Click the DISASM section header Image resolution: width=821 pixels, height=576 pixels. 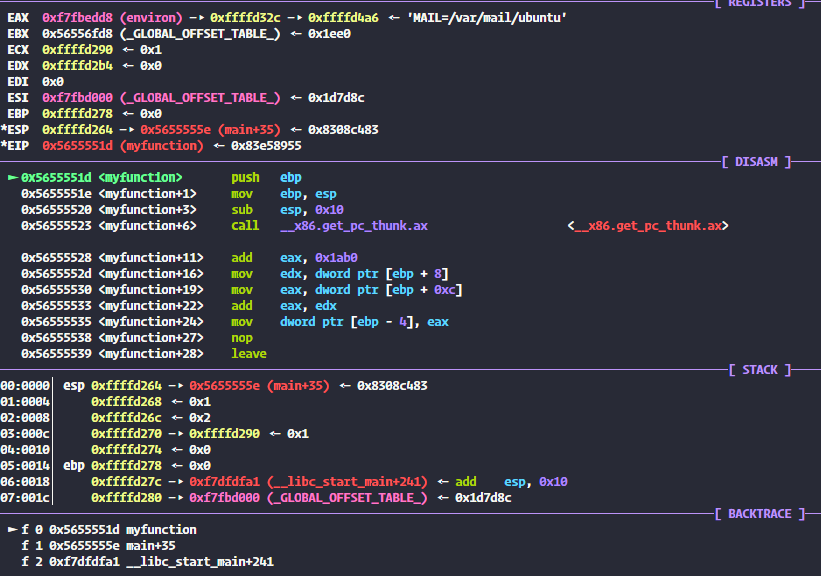(x=756, y=162)
